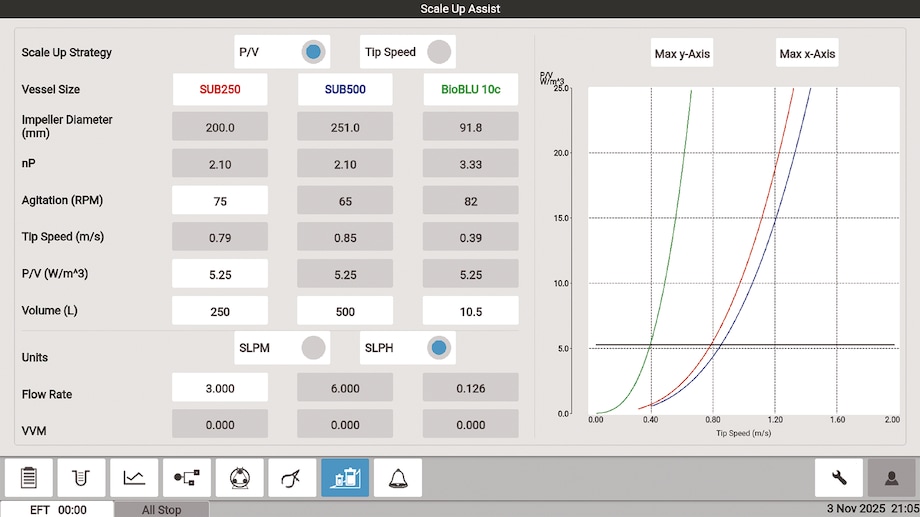The image size is (920, 517).
Task: Open the vessel beaker icon
Action: coord(81,478)
